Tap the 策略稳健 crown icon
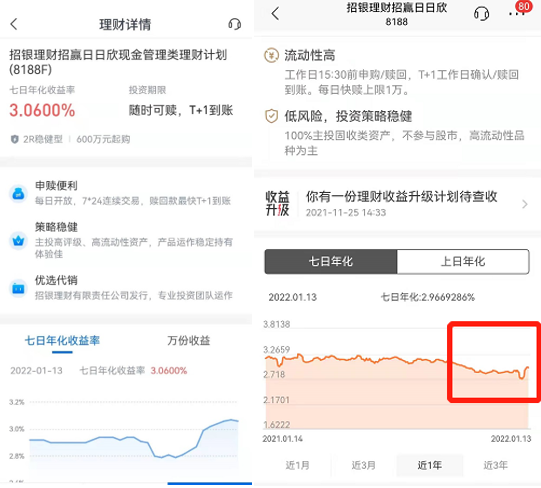Screen dimensions: 541x488 coord(18,240)
